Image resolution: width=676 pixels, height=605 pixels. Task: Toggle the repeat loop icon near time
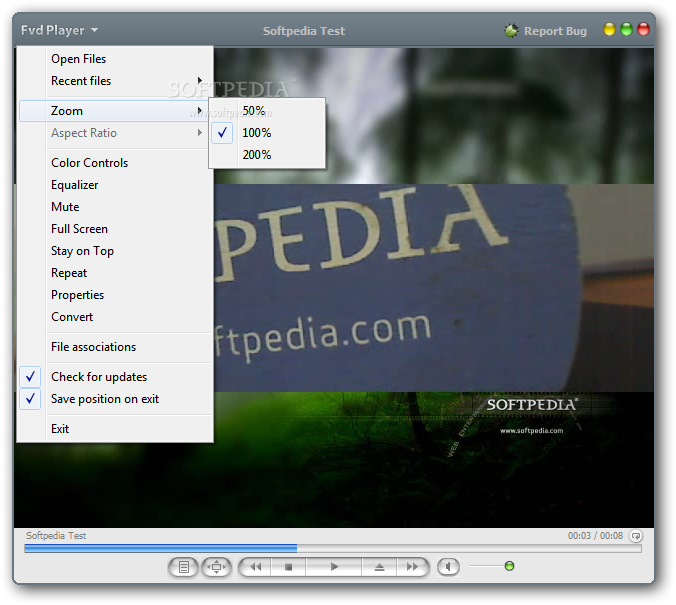(x=636, y=536)
